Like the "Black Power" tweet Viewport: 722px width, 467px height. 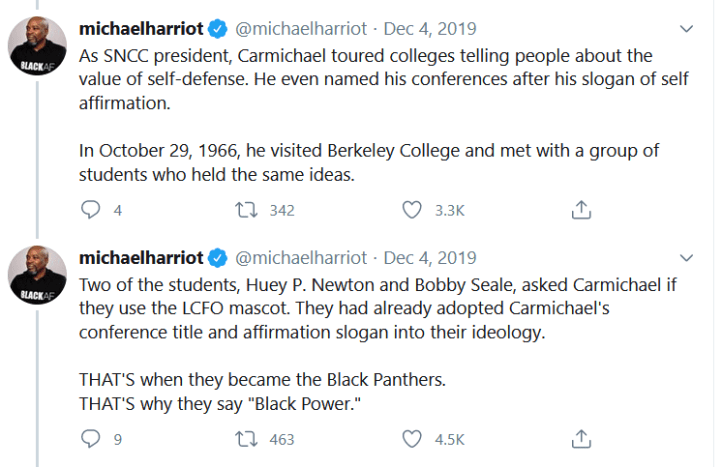point(411,438)
